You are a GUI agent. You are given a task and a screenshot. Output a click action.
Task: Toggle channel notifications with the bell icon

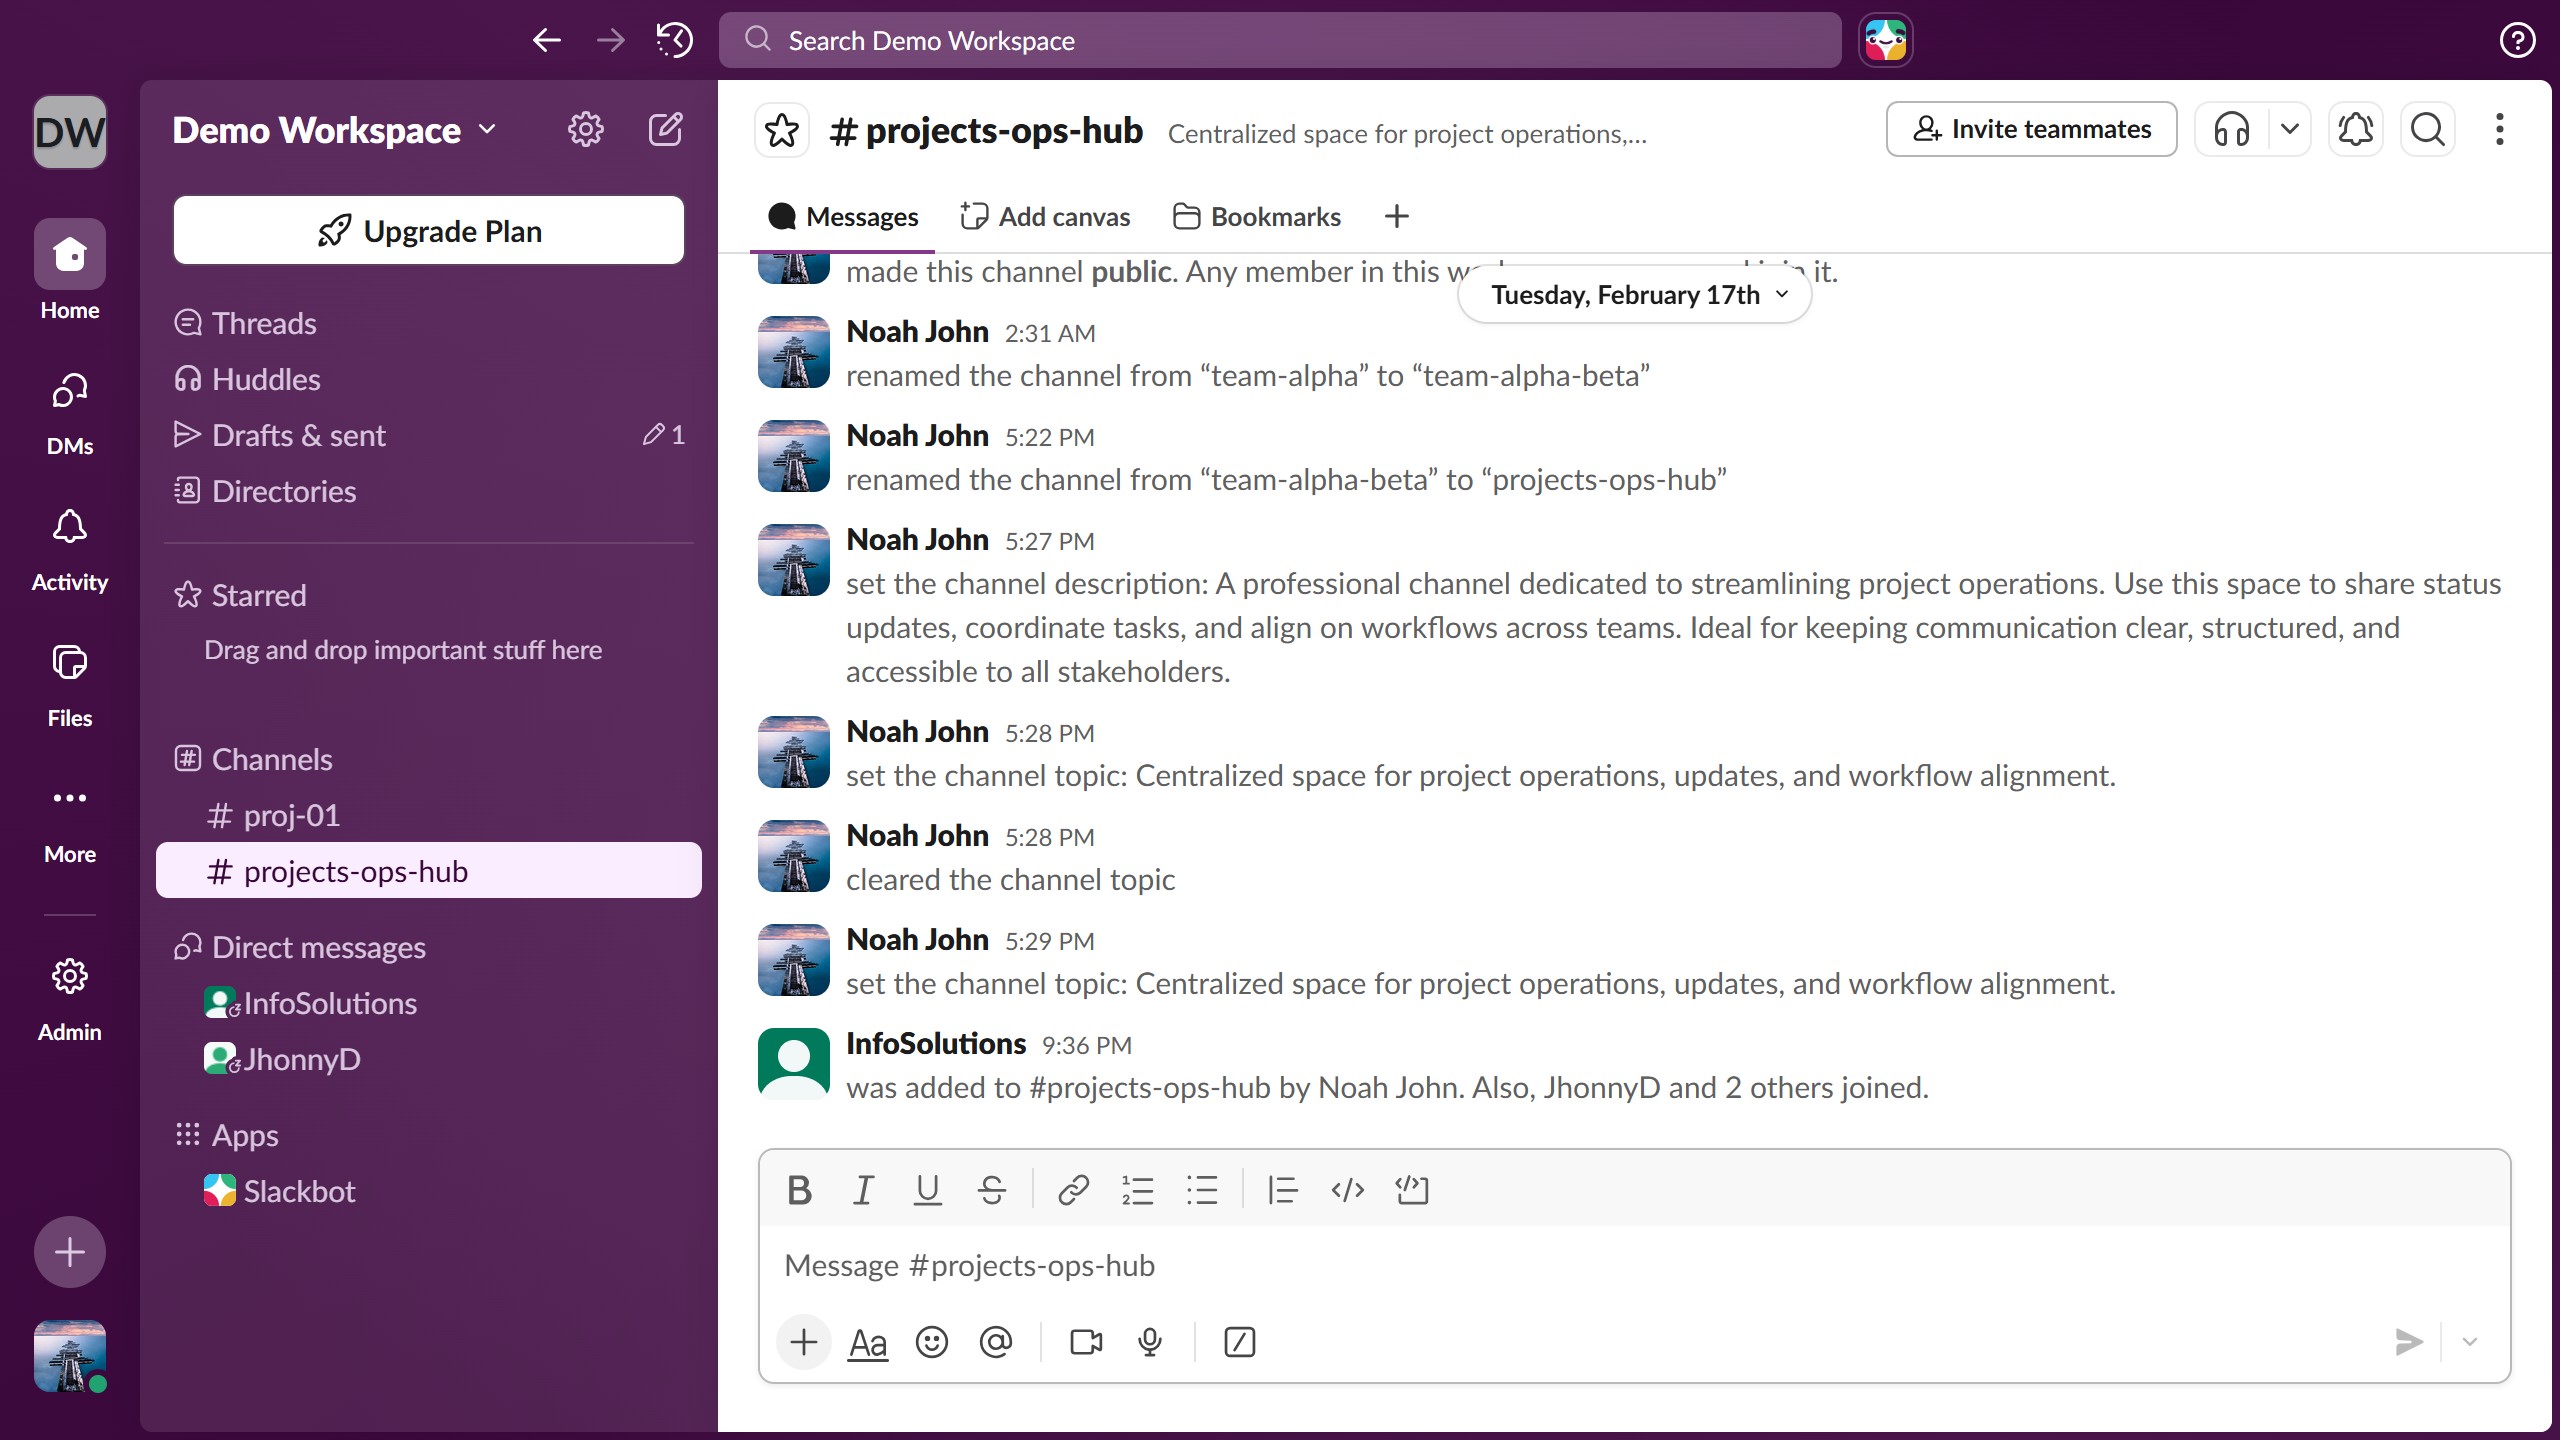pos(2355,129)
